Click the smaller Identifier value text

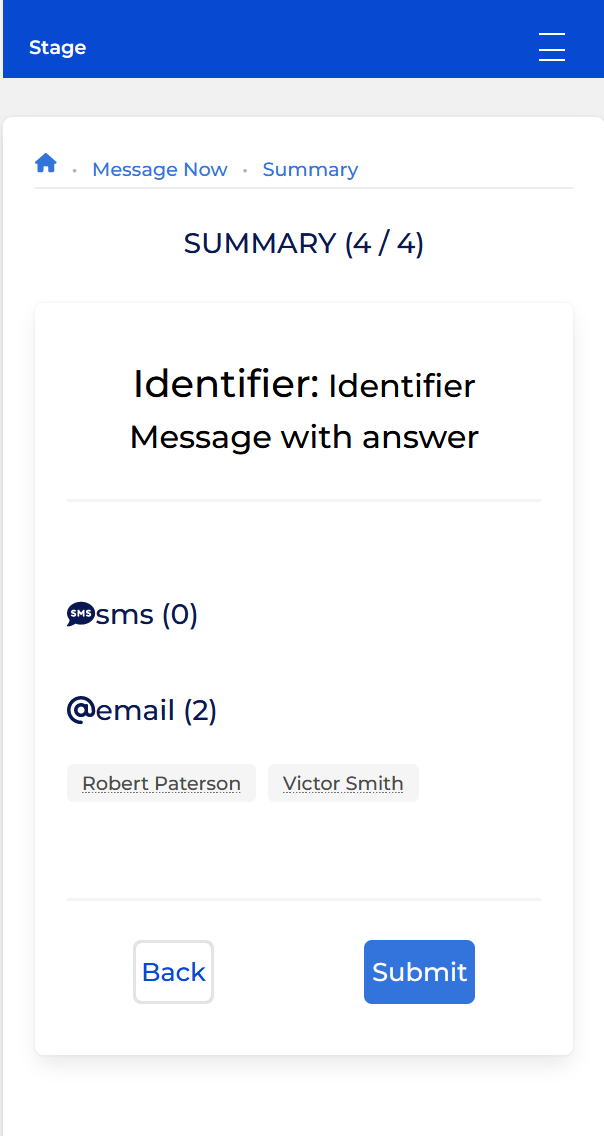(x=402, y=386)
